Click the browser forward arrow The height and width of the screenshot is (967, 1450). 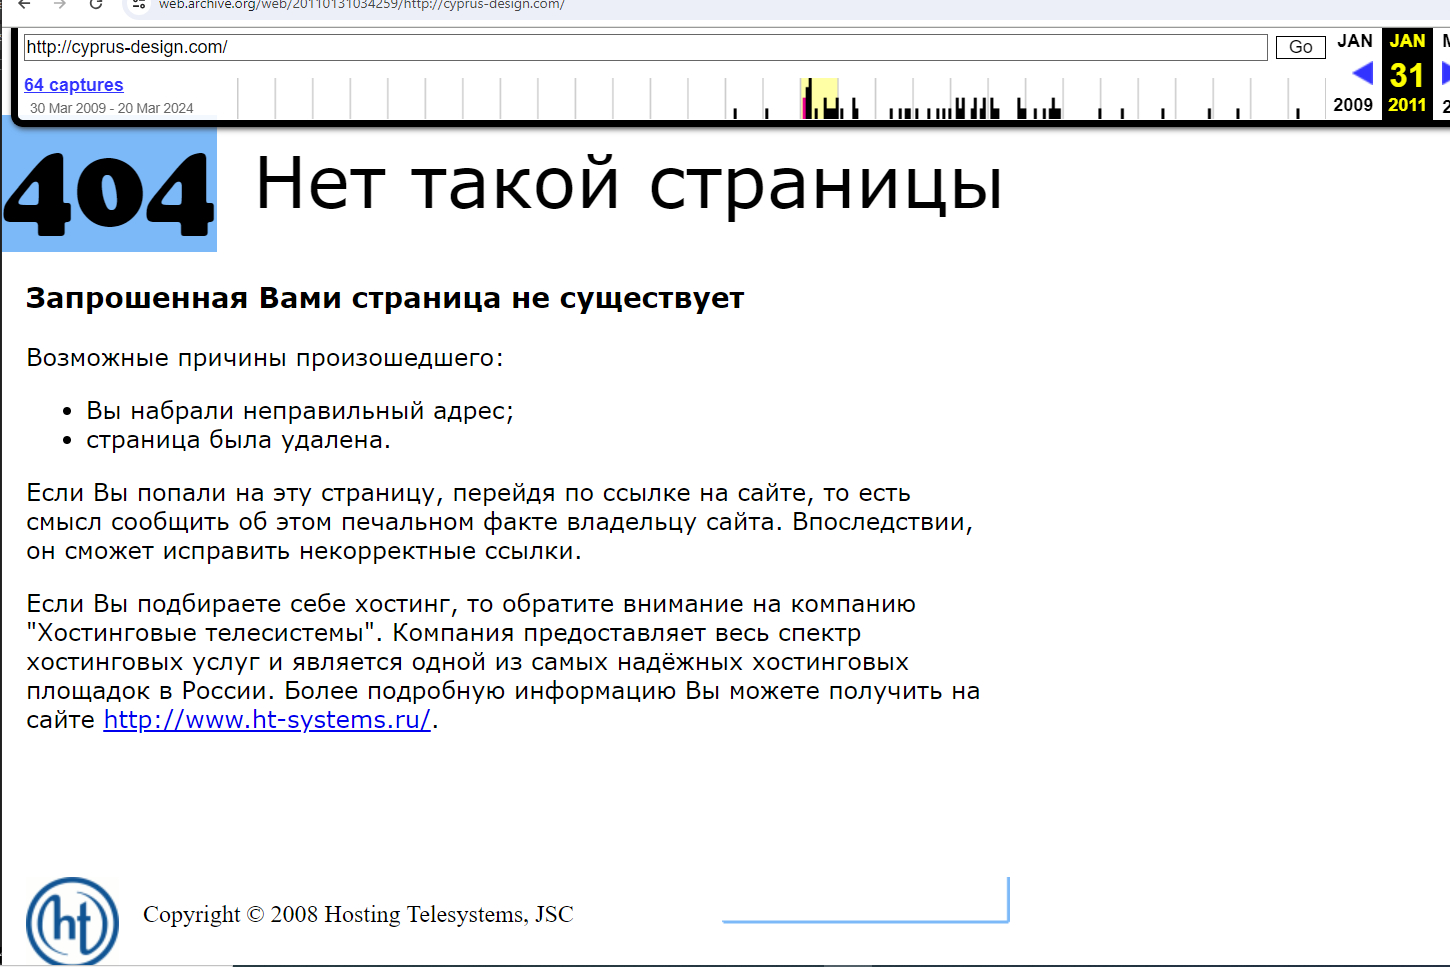[x=60, y=5]
